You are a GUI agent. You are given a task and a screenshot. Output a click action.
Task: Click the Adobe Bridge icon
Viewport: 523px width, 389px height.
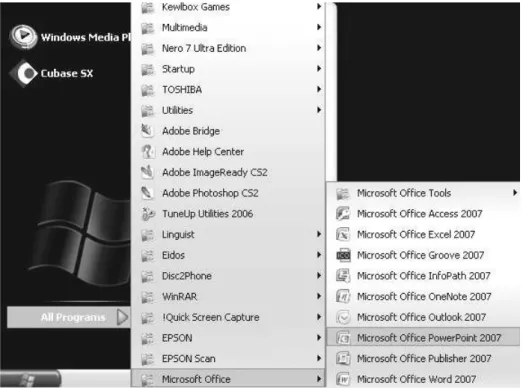(x=147, y=131)
